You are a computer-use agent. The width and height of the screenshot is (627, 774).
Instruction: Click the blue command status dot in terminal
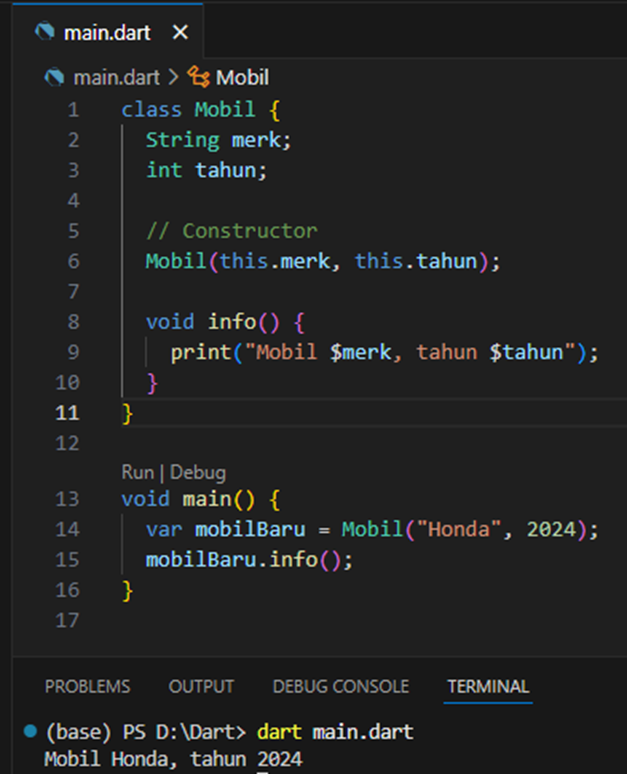tap(30, 733)
